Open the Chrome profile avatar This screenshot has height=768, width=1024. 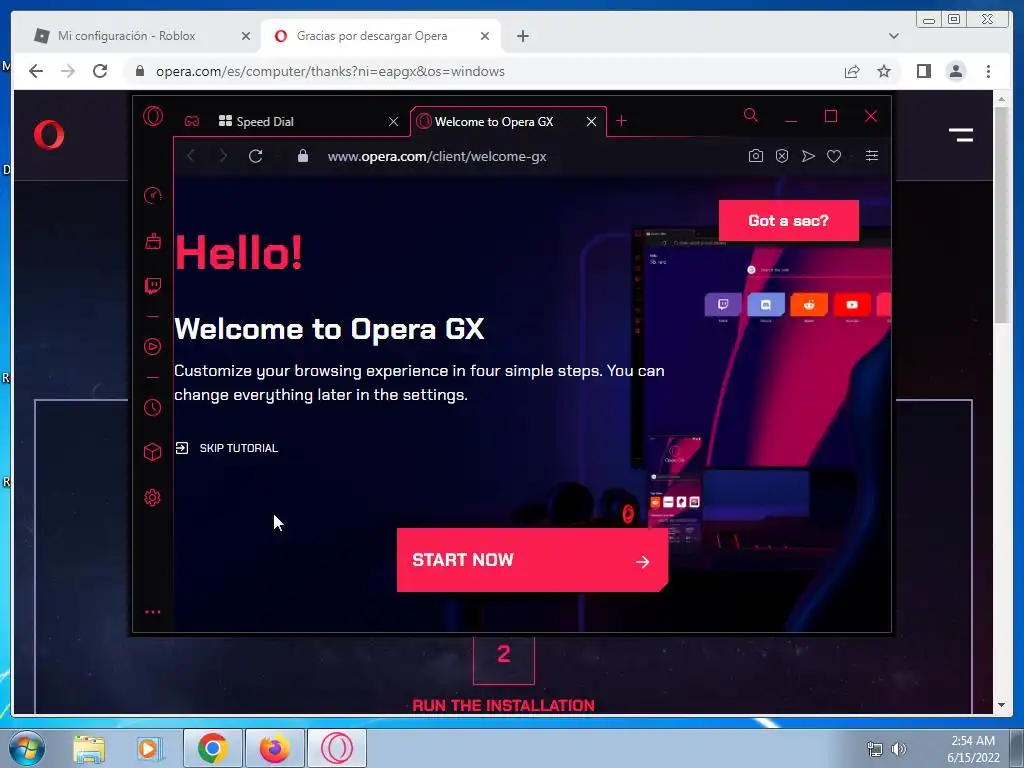point(956,71)
